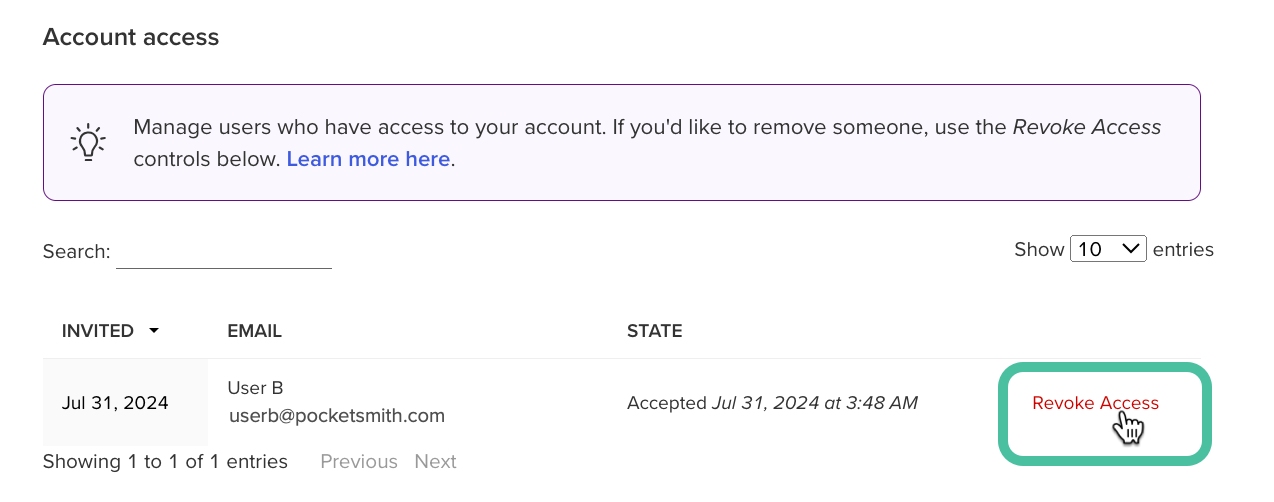Focus the Search input field
The image size is (1274, 502).
pyautogui.click(x=224, y=251)
